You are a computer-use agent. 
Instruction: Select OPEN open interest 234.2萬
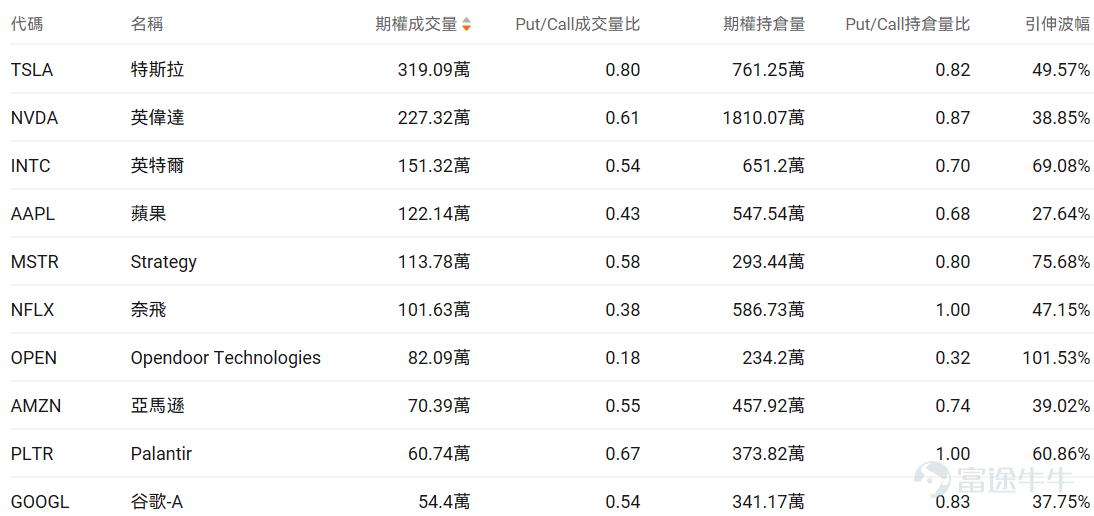(x=773, y=358)
